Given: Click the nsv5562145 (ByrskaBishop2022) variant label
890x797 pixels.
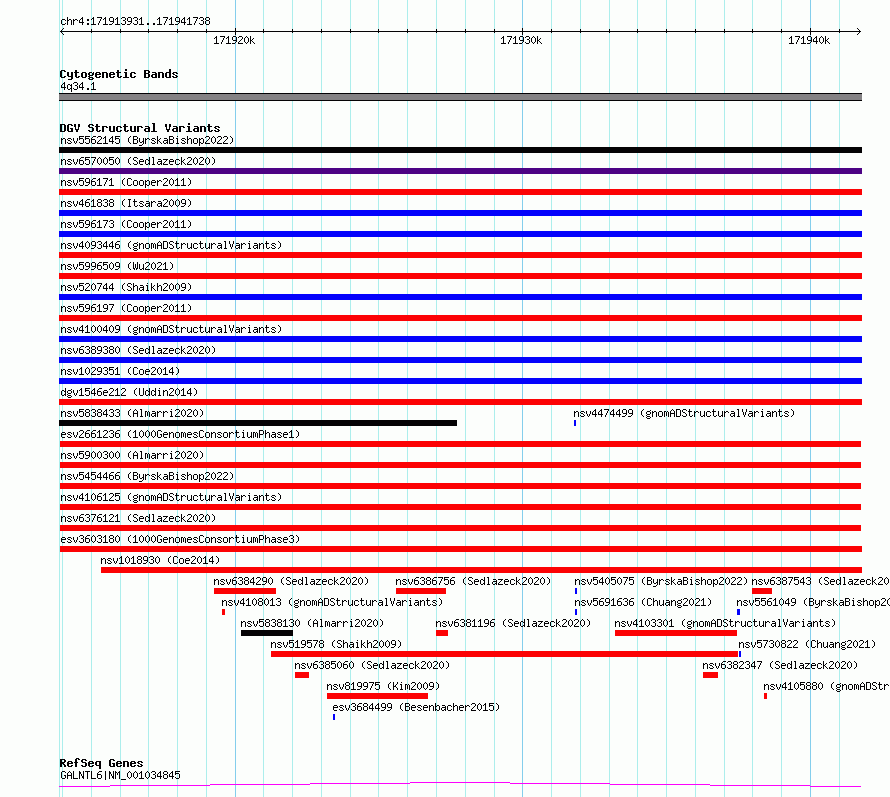Looking at the screenshot, I should point(147,140).
